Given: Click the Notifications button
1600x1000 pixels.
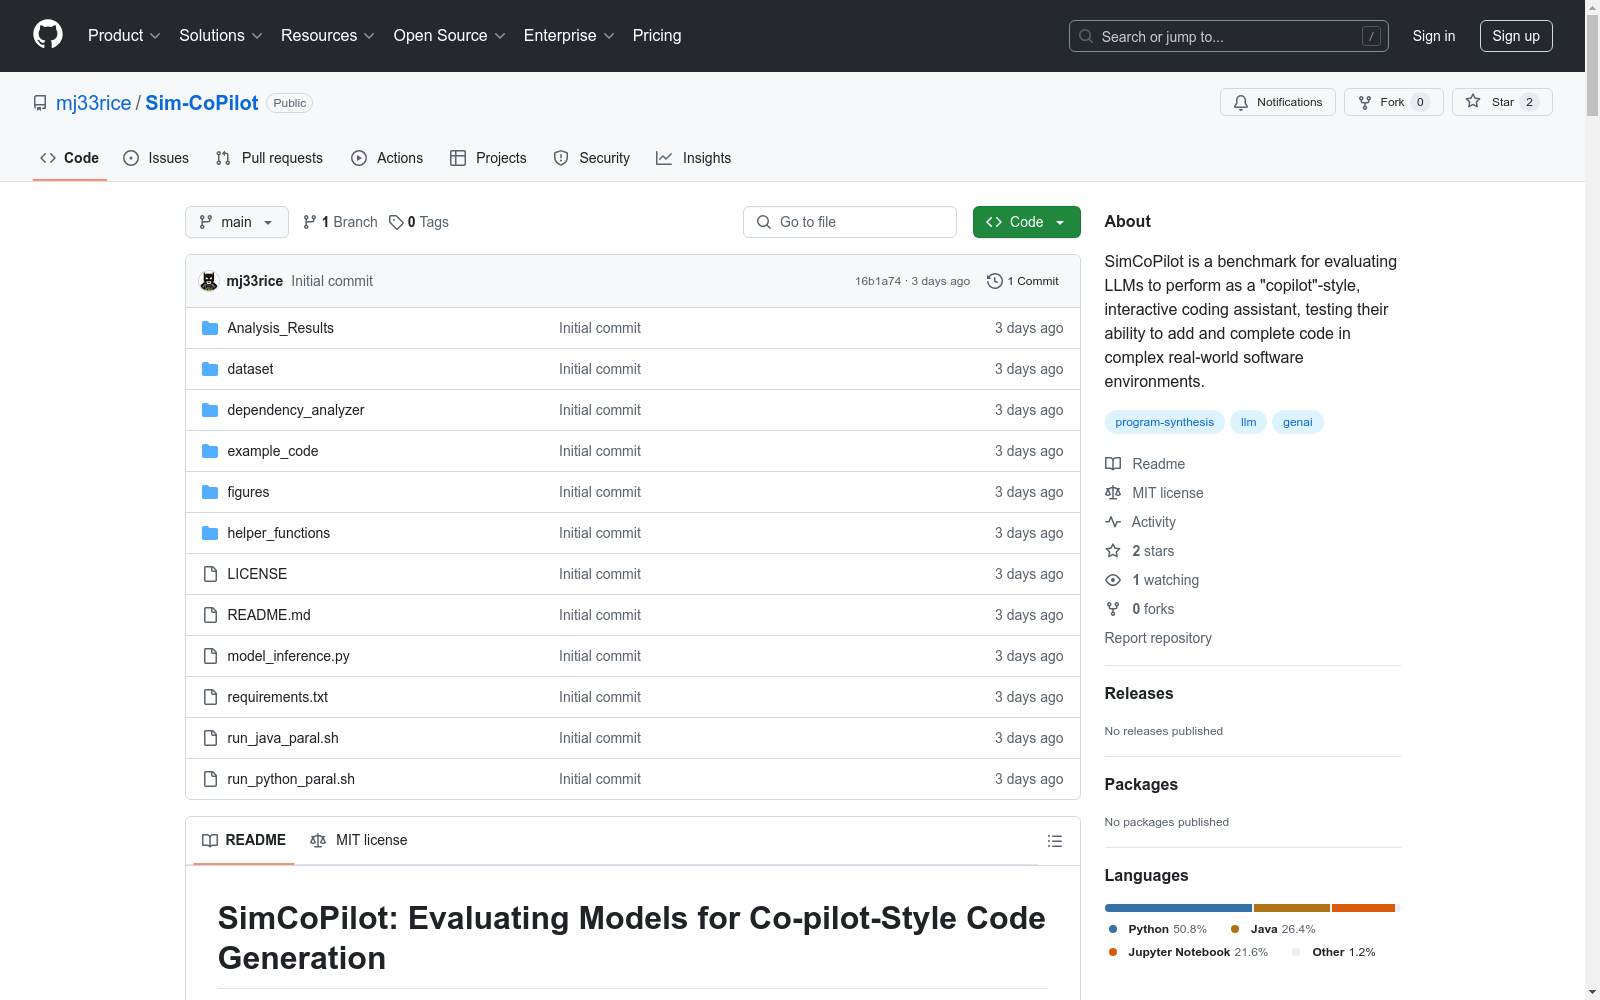Looking at the screenshot, I should (x=1278, y=102).
